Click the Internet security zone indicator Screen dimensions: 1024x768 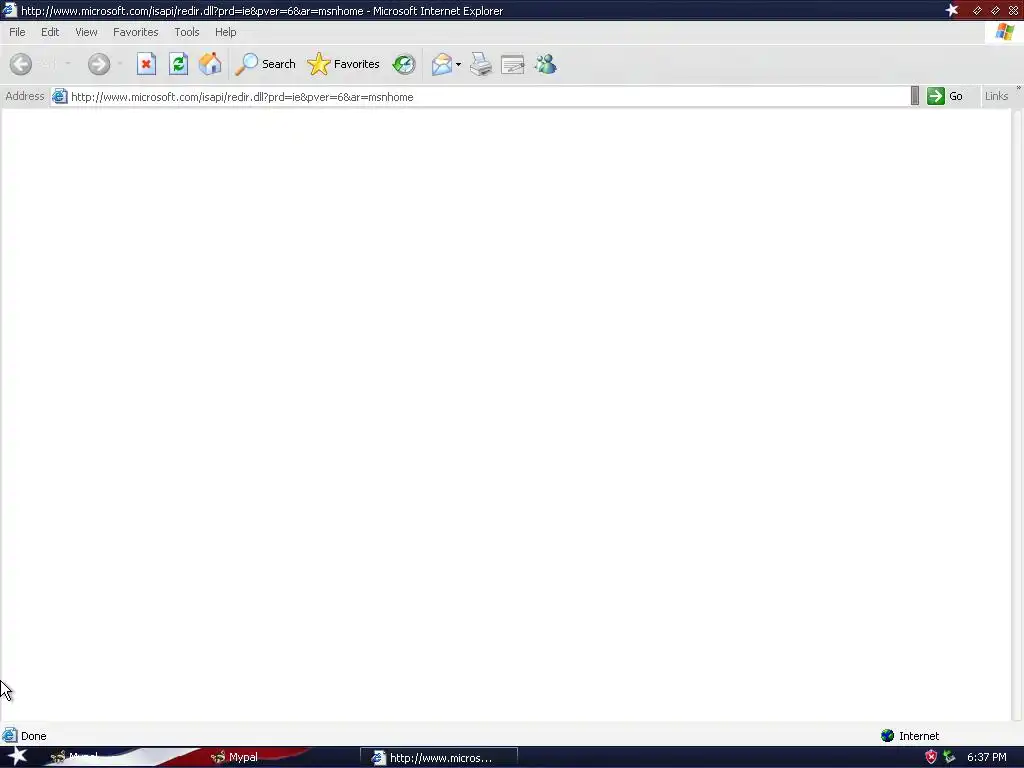click(910, 736)
